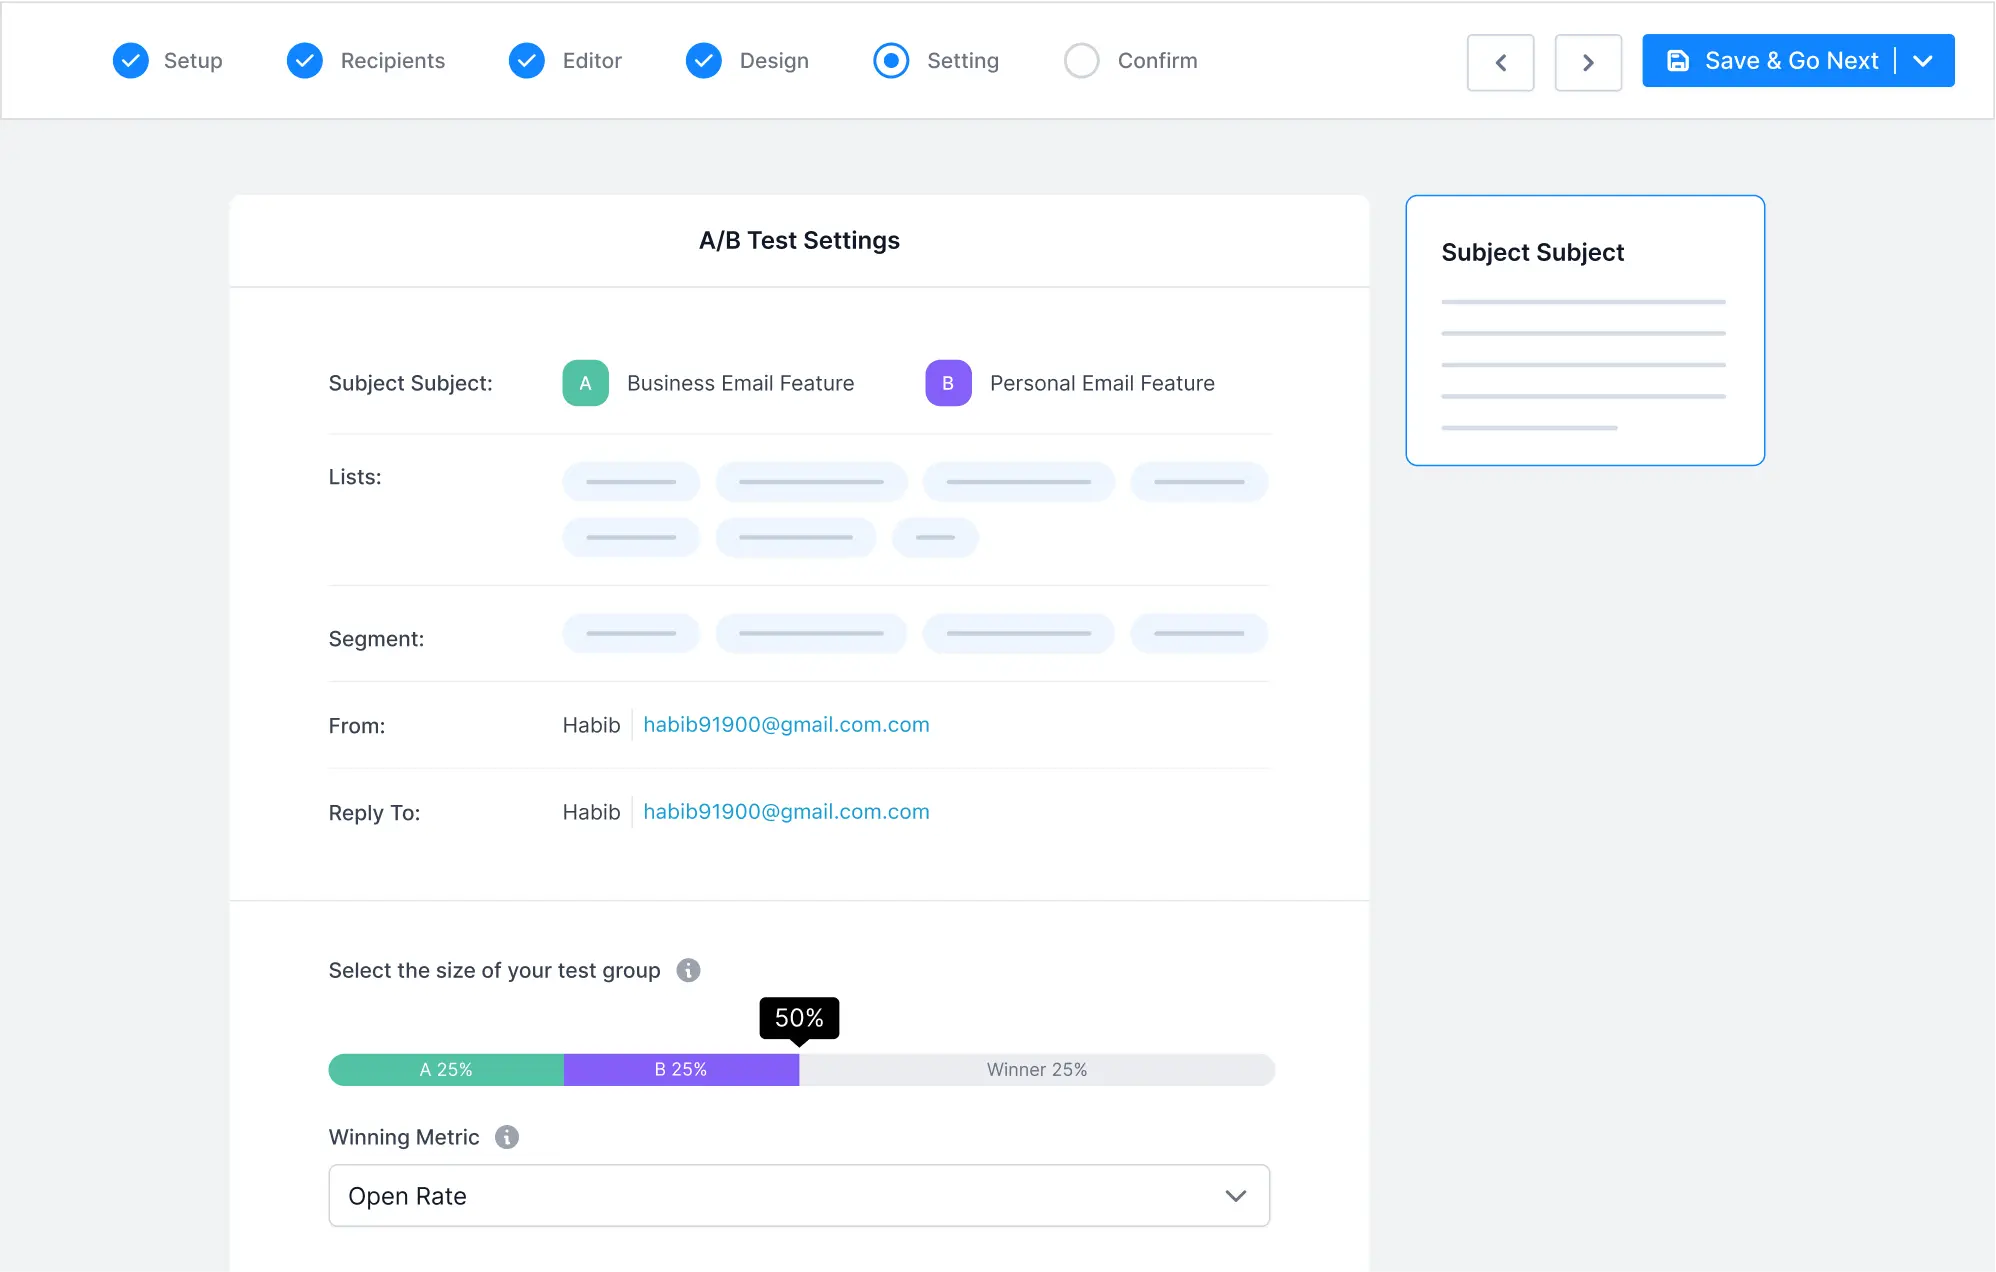1996x1272 pixels.
Task: Click the Setup step checkmark icon
Action: point(131,61)
